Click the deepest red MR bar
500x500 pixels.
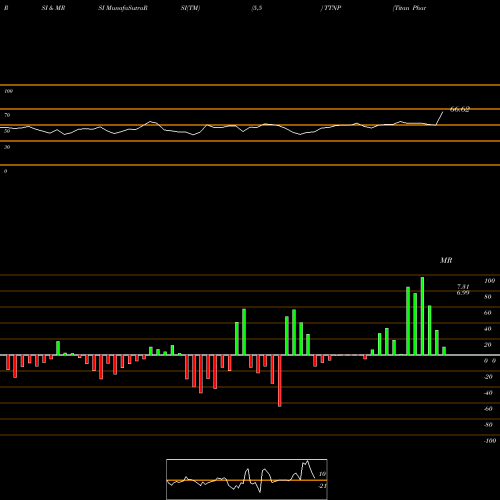[280, 381]
